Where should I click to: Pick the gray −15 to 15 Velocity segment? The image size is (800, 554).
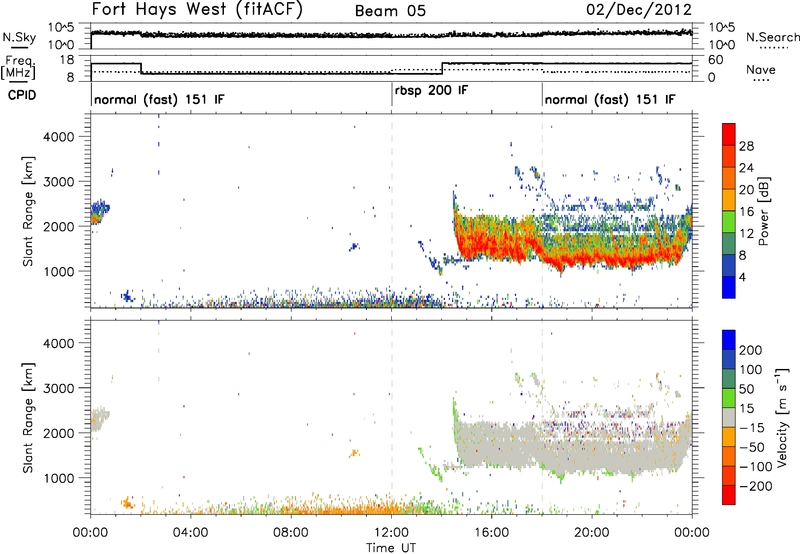[x=729, y=418]
